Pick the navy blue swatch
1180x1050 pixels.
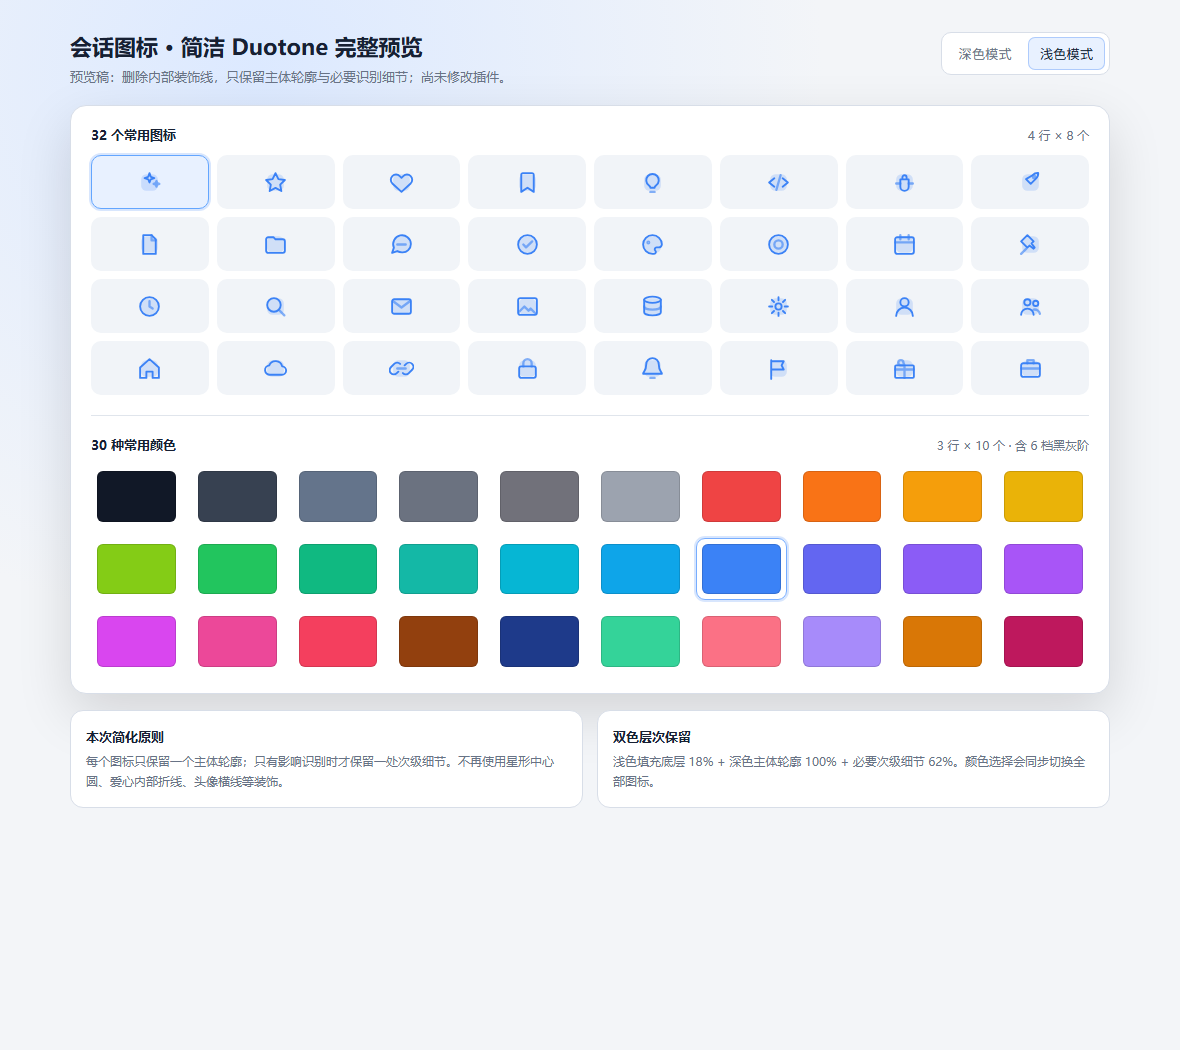point(539,641)
